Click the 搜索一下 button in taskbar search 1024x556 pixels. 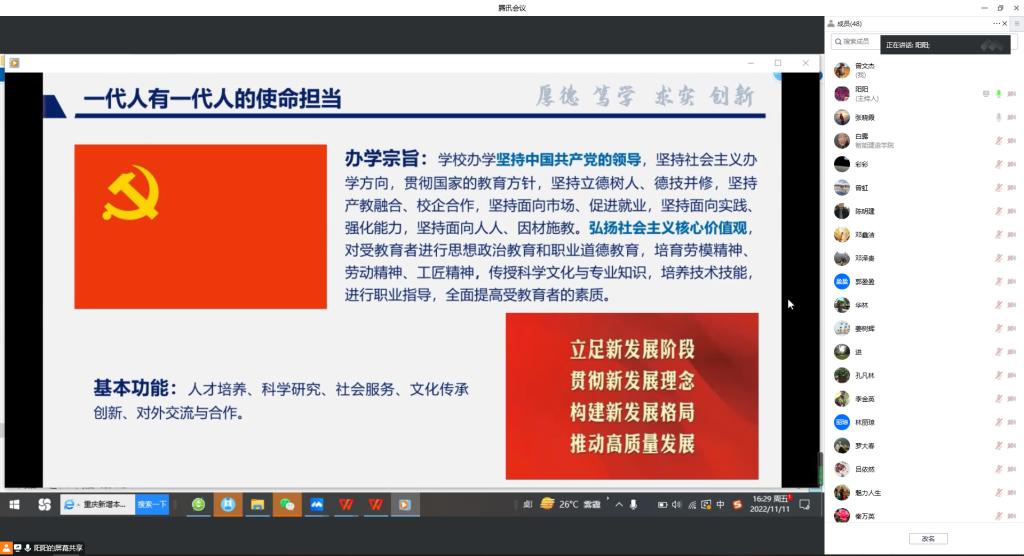pyautogui.click(x=152, y=504)
